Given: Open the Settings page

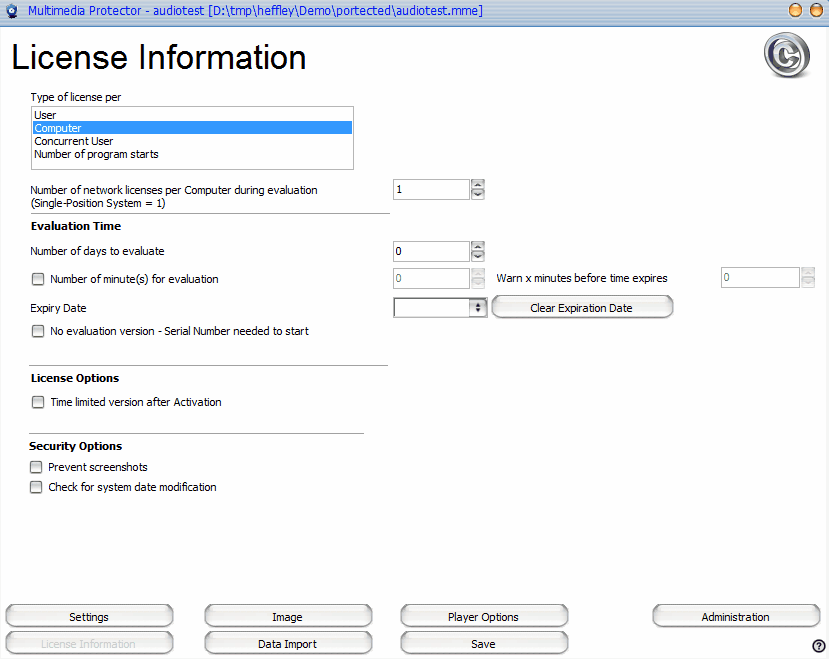Looking at the screenshot, I should pyautogui.click(x=89, y=617).
